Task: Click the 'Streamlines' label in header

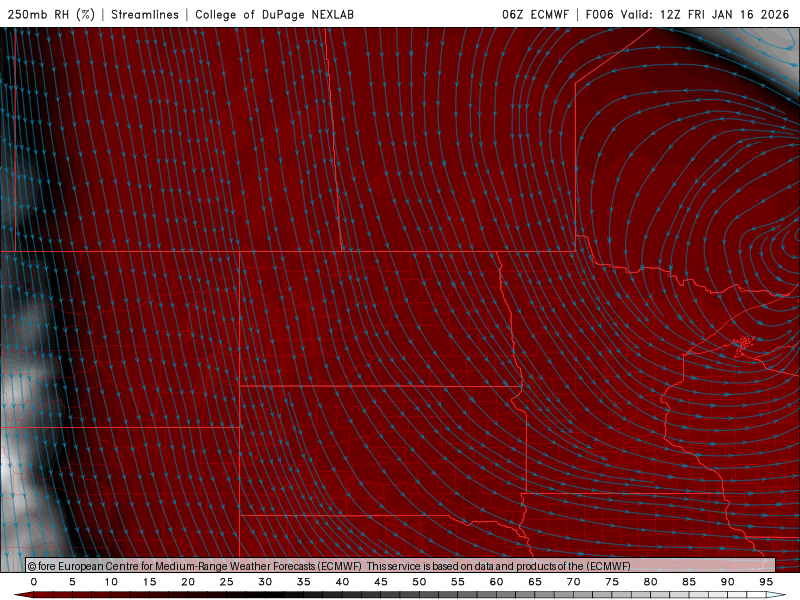Action: 145,14
